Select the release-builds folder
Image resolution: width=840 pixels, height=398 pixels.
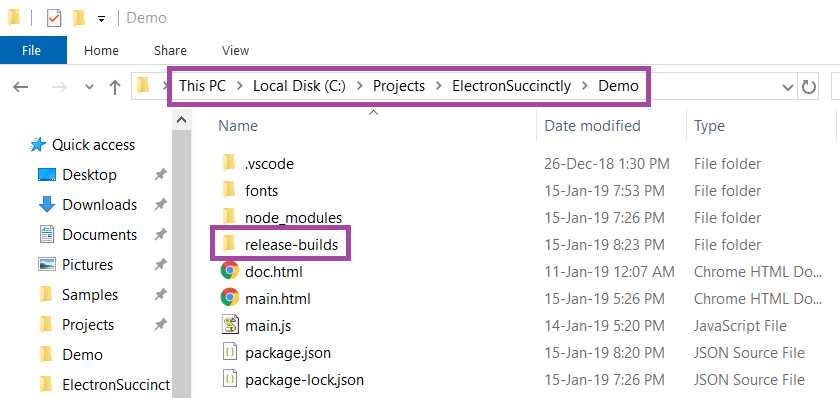click(291, 245)
